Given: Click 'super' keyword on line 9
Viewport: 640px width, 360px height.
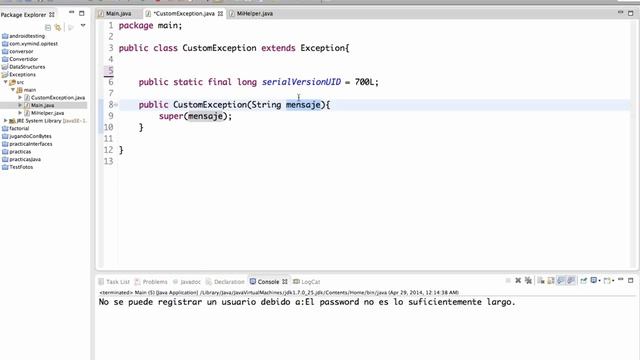Looking at the screenshot, I should [x=171, y=116].
